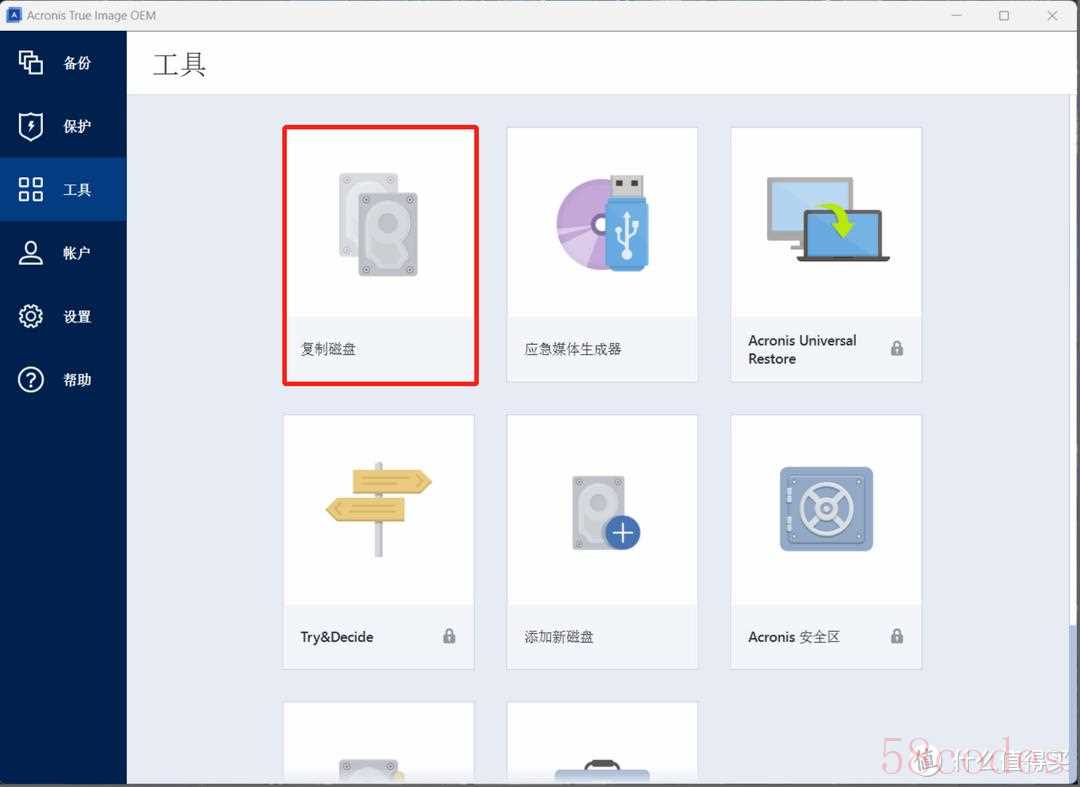Click the Acronis 安全区 vault safe icon
1080x787 pixels.
click(x=826, y=509)
